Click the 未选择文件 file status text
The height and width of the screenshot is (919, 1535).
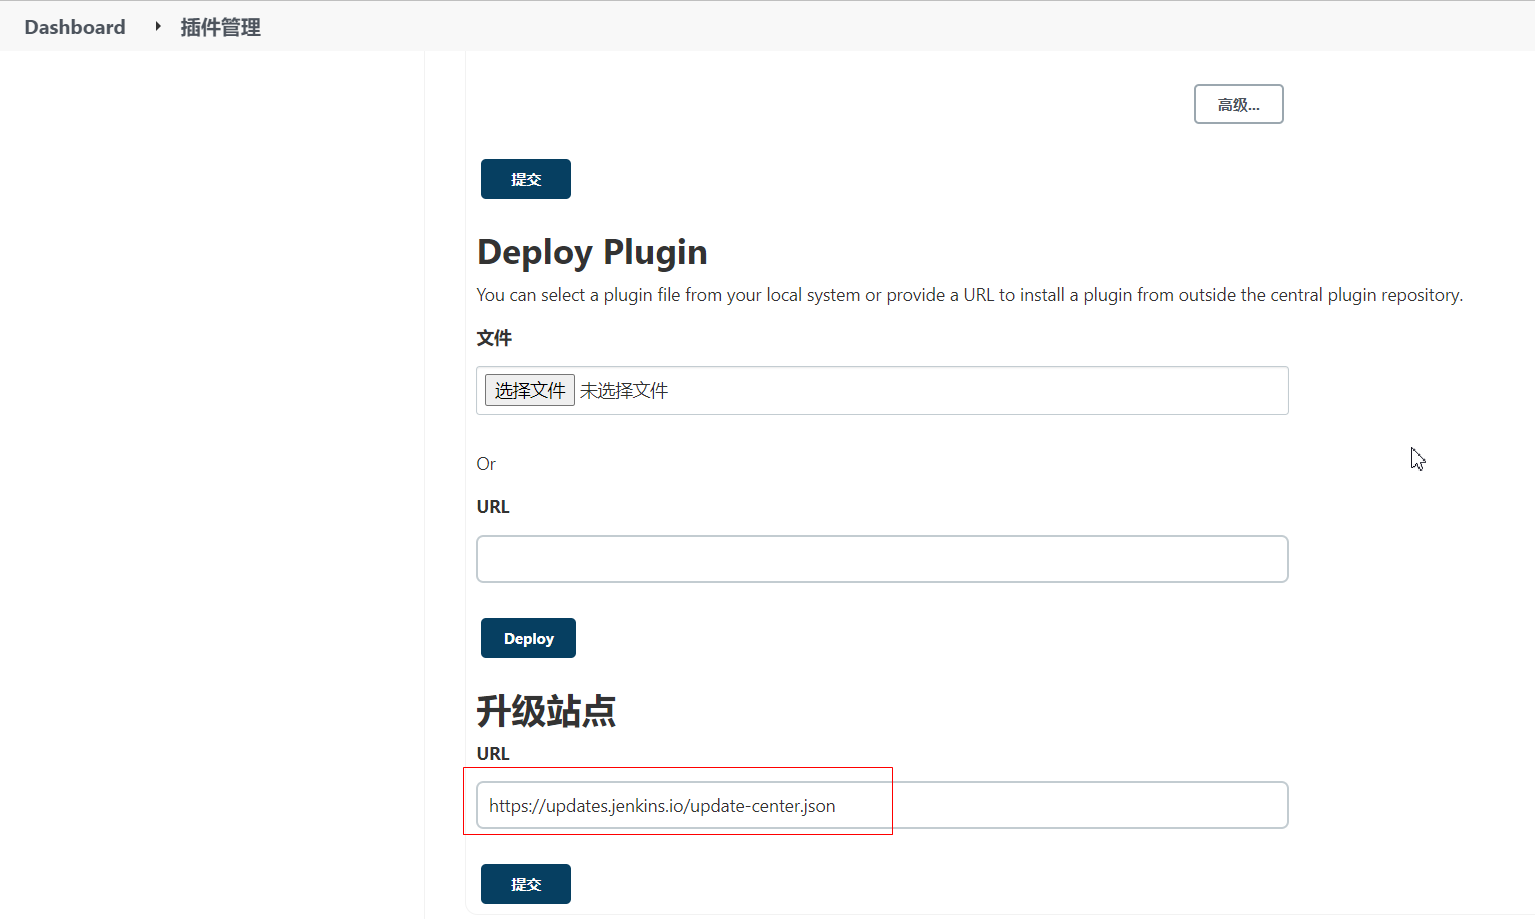coord(624,391)
